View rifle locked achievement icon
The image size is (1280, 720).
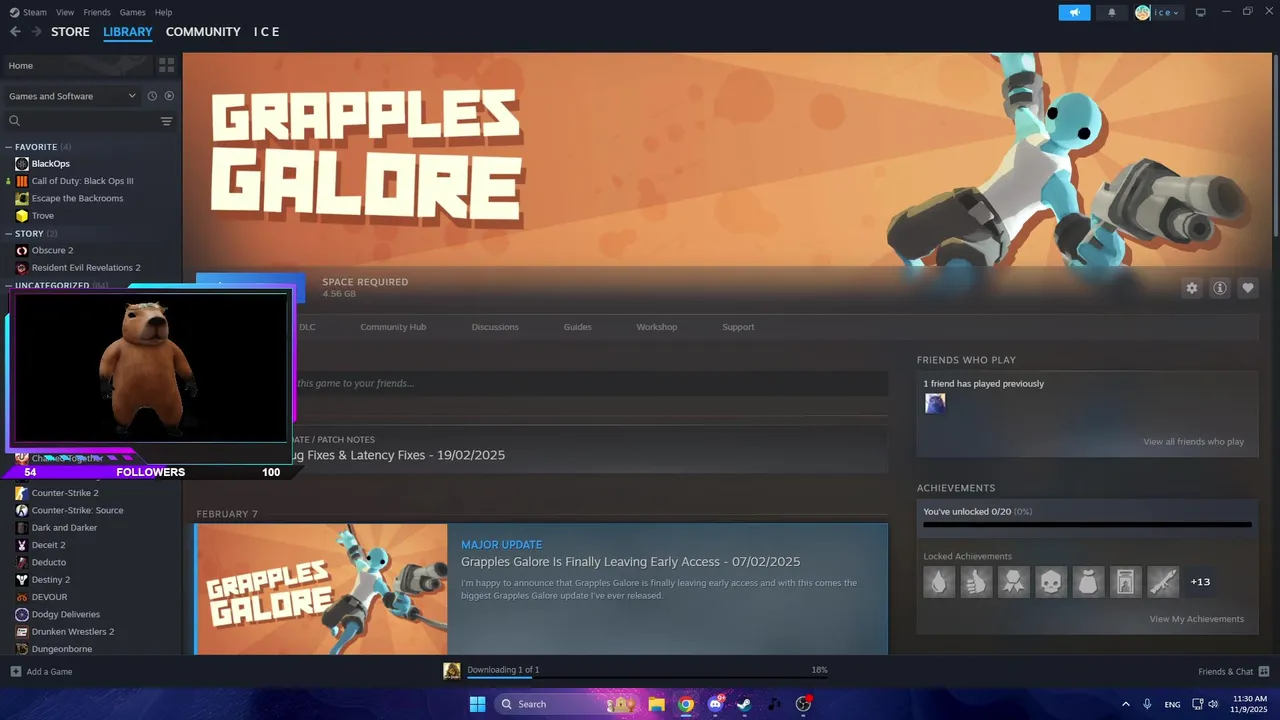(x=1163, y=581)
